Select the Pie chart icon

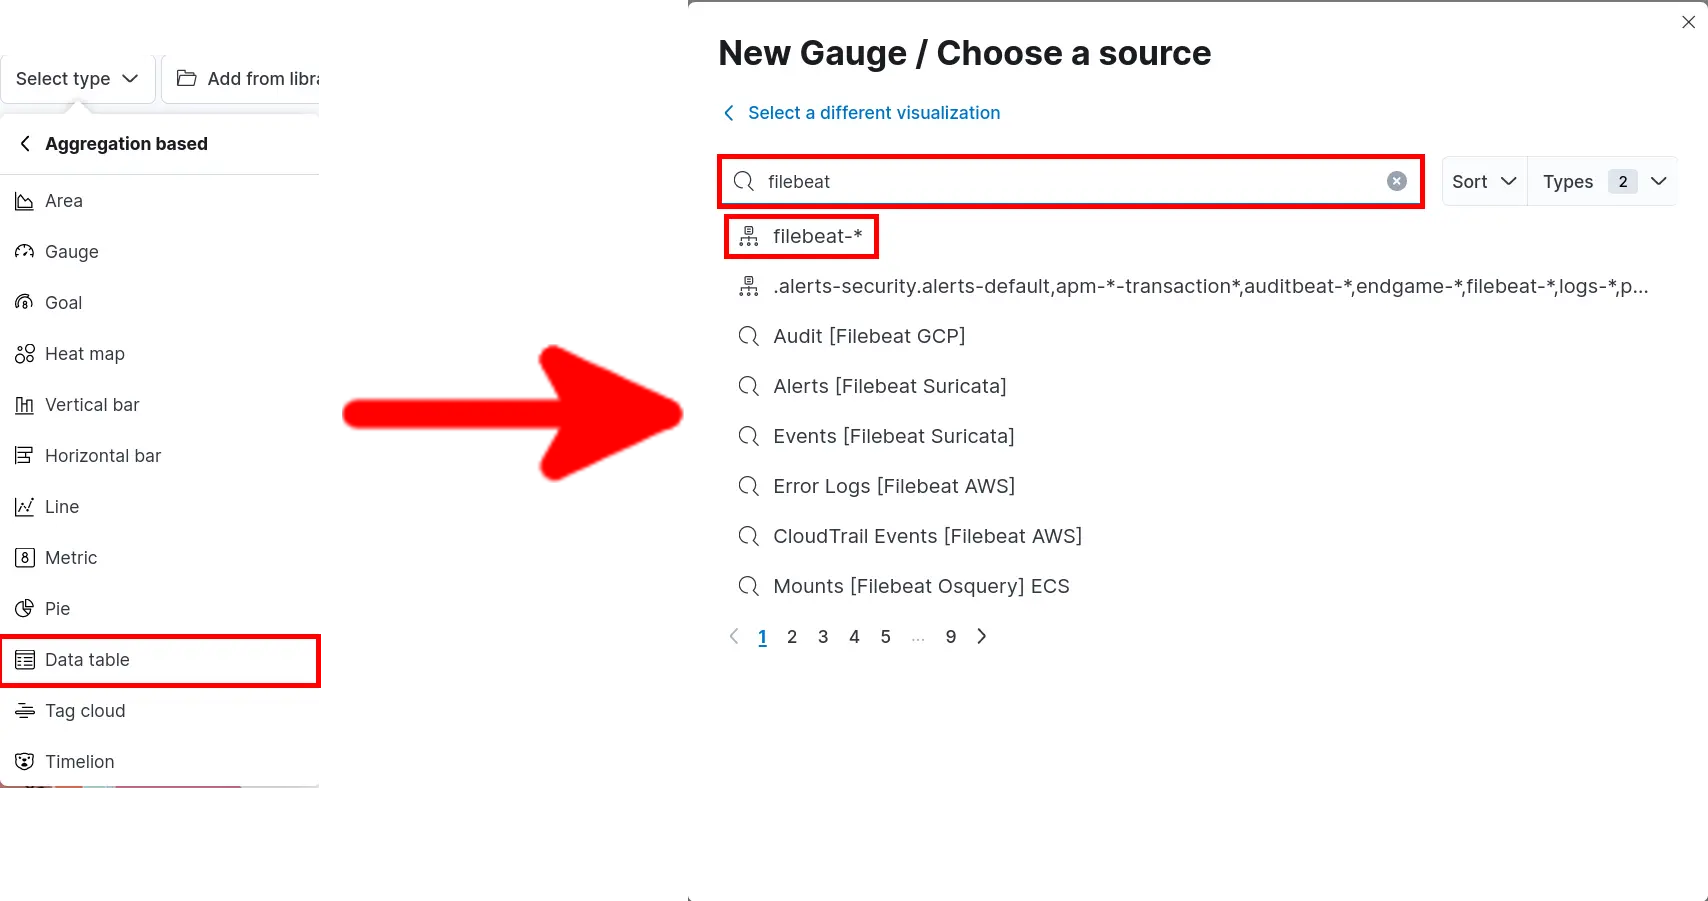pyautogui.click(x=24, y=608)
